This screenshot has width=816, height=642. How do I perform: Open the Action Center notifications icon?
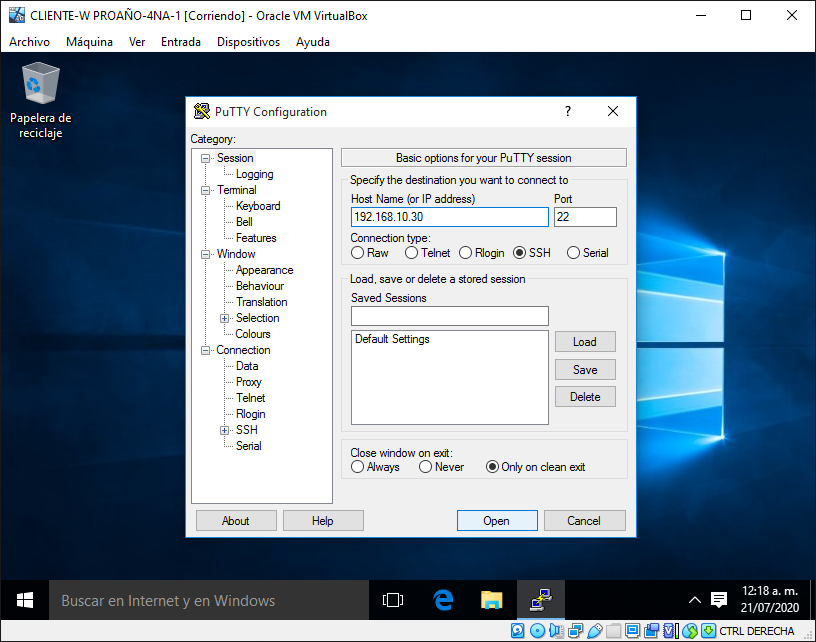click(719, 600)
